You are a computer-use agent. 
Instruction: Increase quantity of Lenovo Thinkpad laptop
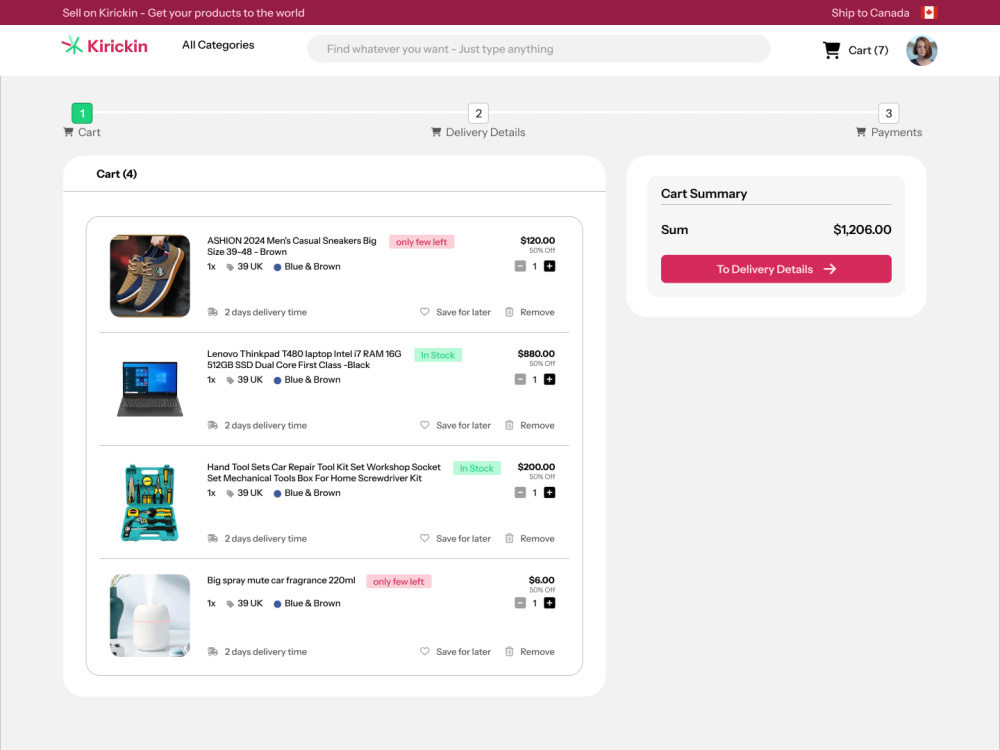pyautogui.click(x=549, y=379)
